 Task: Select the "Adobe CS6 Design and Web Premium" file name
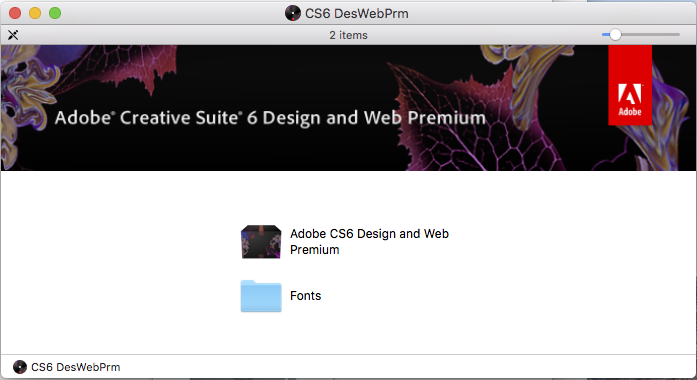tap(369, 242)
